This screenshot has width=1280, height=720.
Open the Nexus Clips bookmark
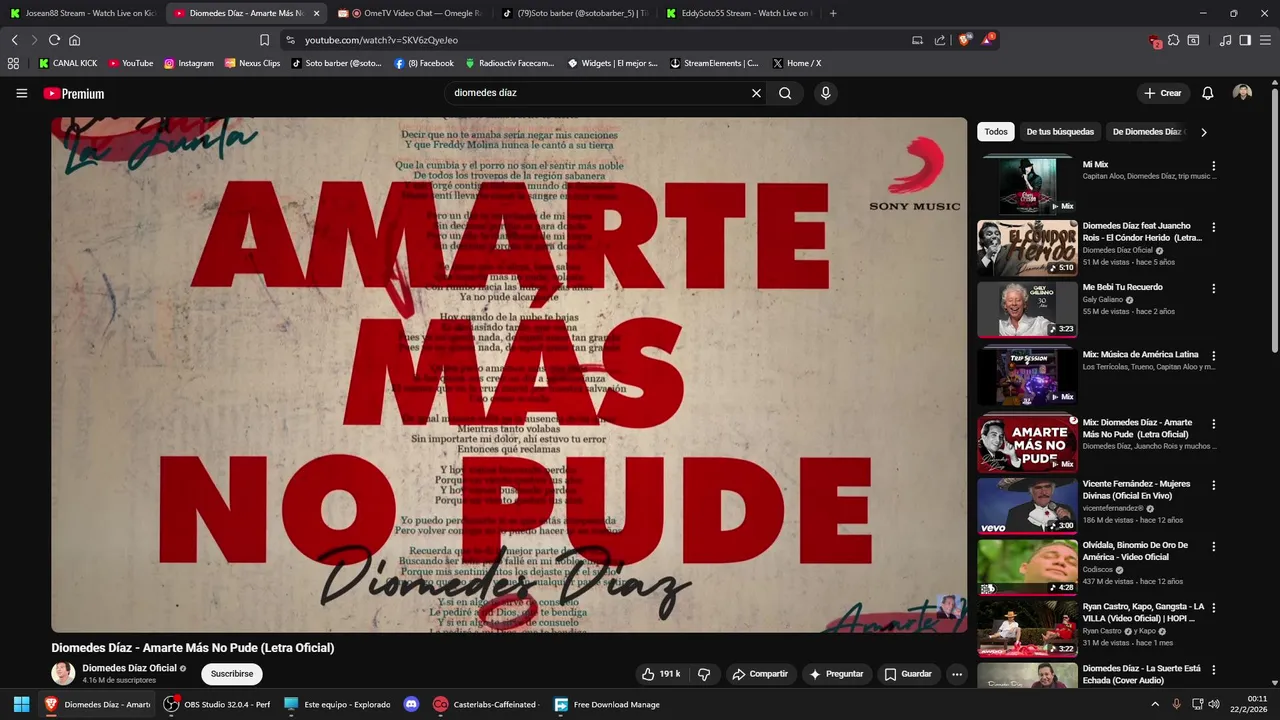coord(252,63)
